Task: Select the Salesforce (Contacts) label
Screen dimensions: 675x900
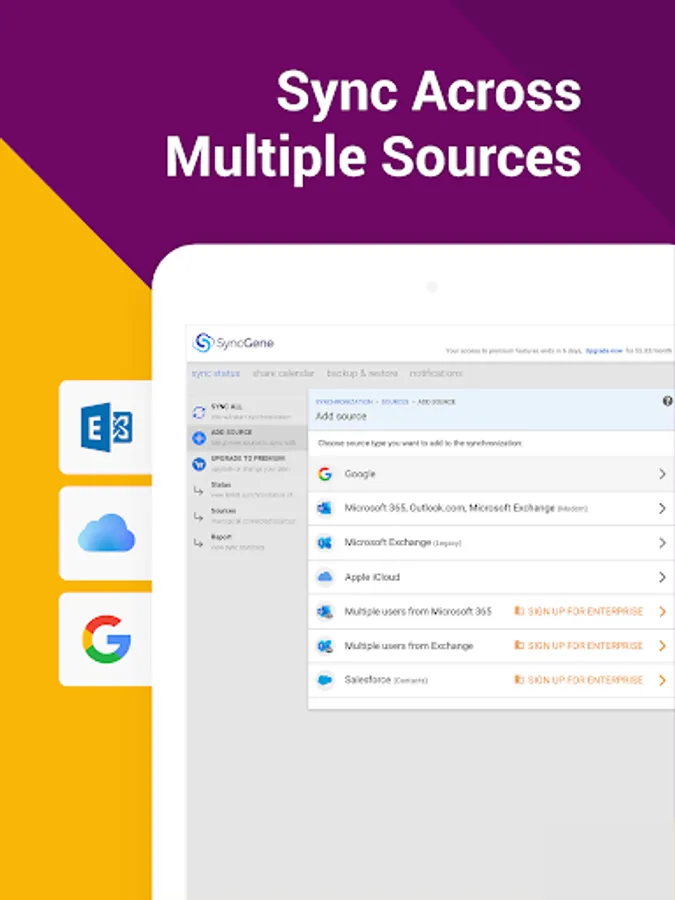Action: (386, 680)
